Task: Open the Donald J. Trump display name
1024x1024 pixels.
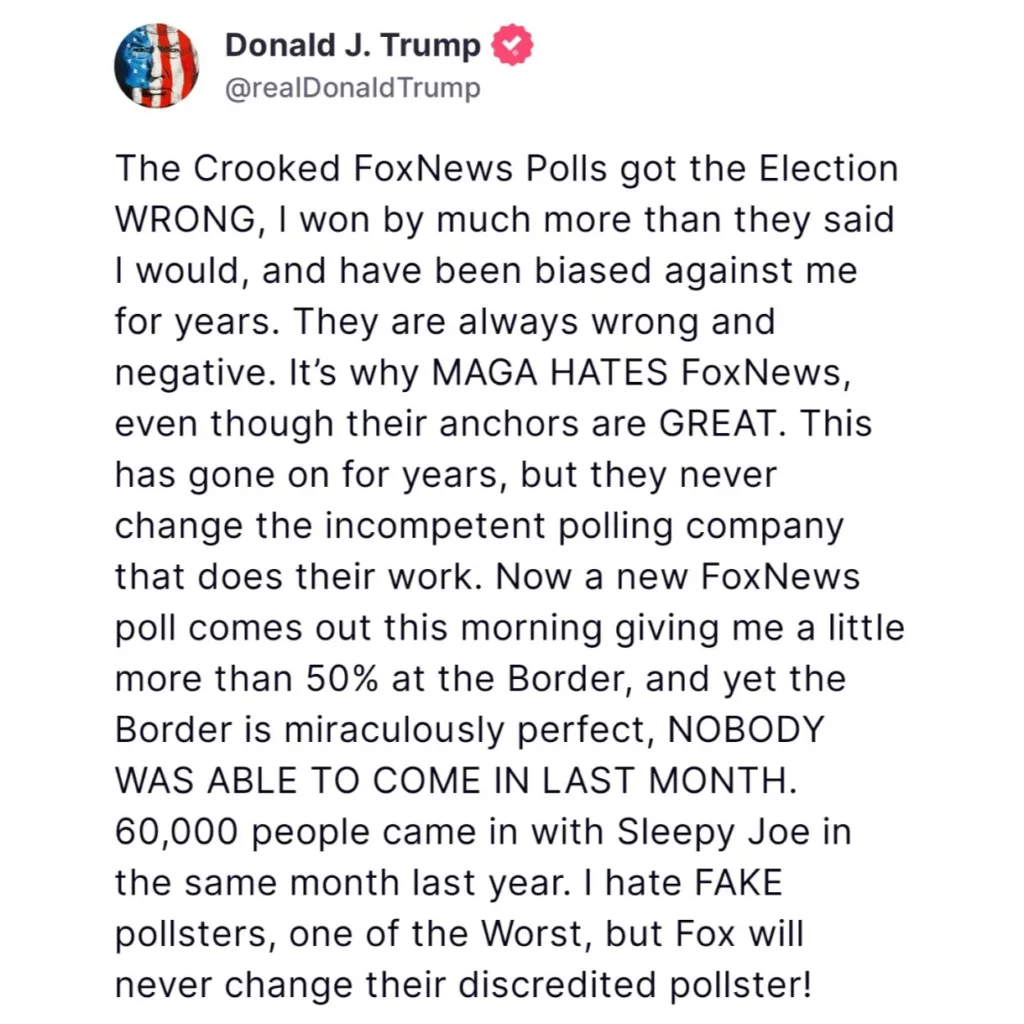Action: pyautogui.click(x=352, y=46)
